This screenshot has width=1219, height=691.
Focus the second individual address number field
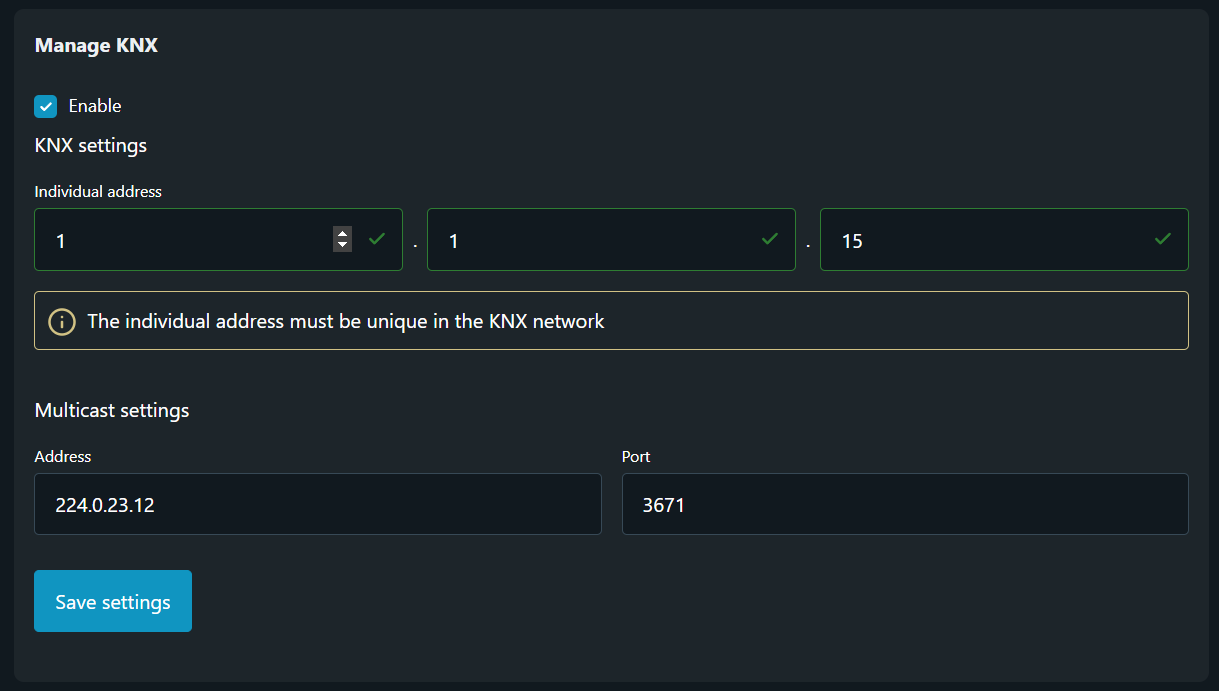590,240
